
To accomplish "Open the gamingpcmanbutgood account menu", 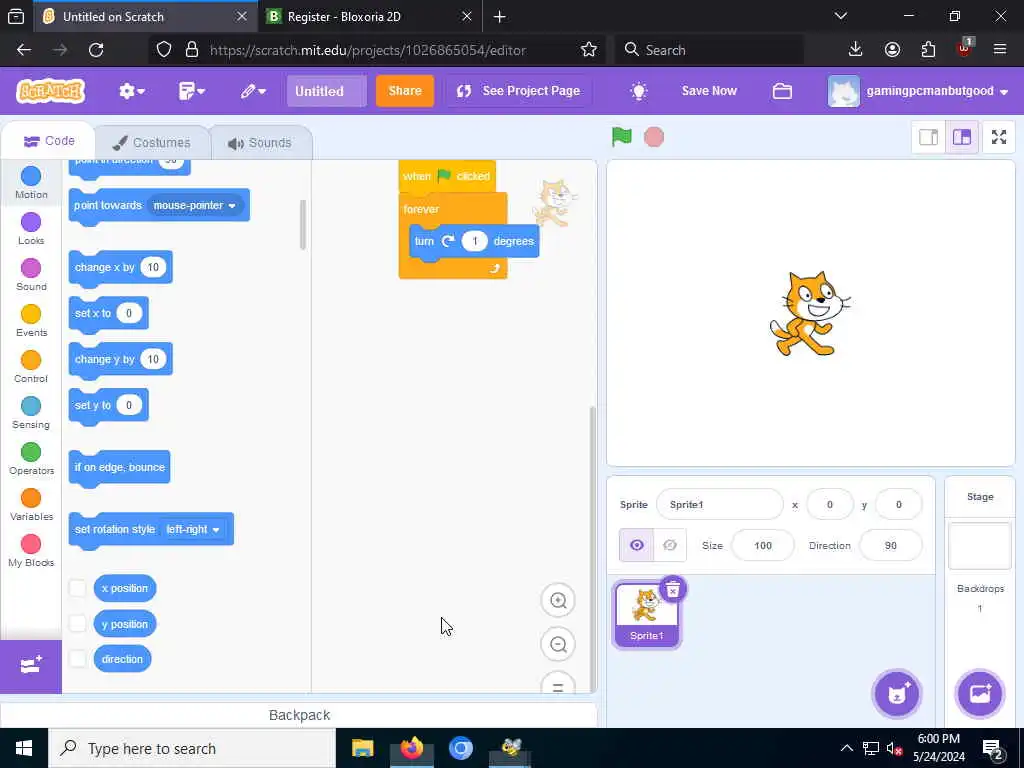I will pos(919,91).
